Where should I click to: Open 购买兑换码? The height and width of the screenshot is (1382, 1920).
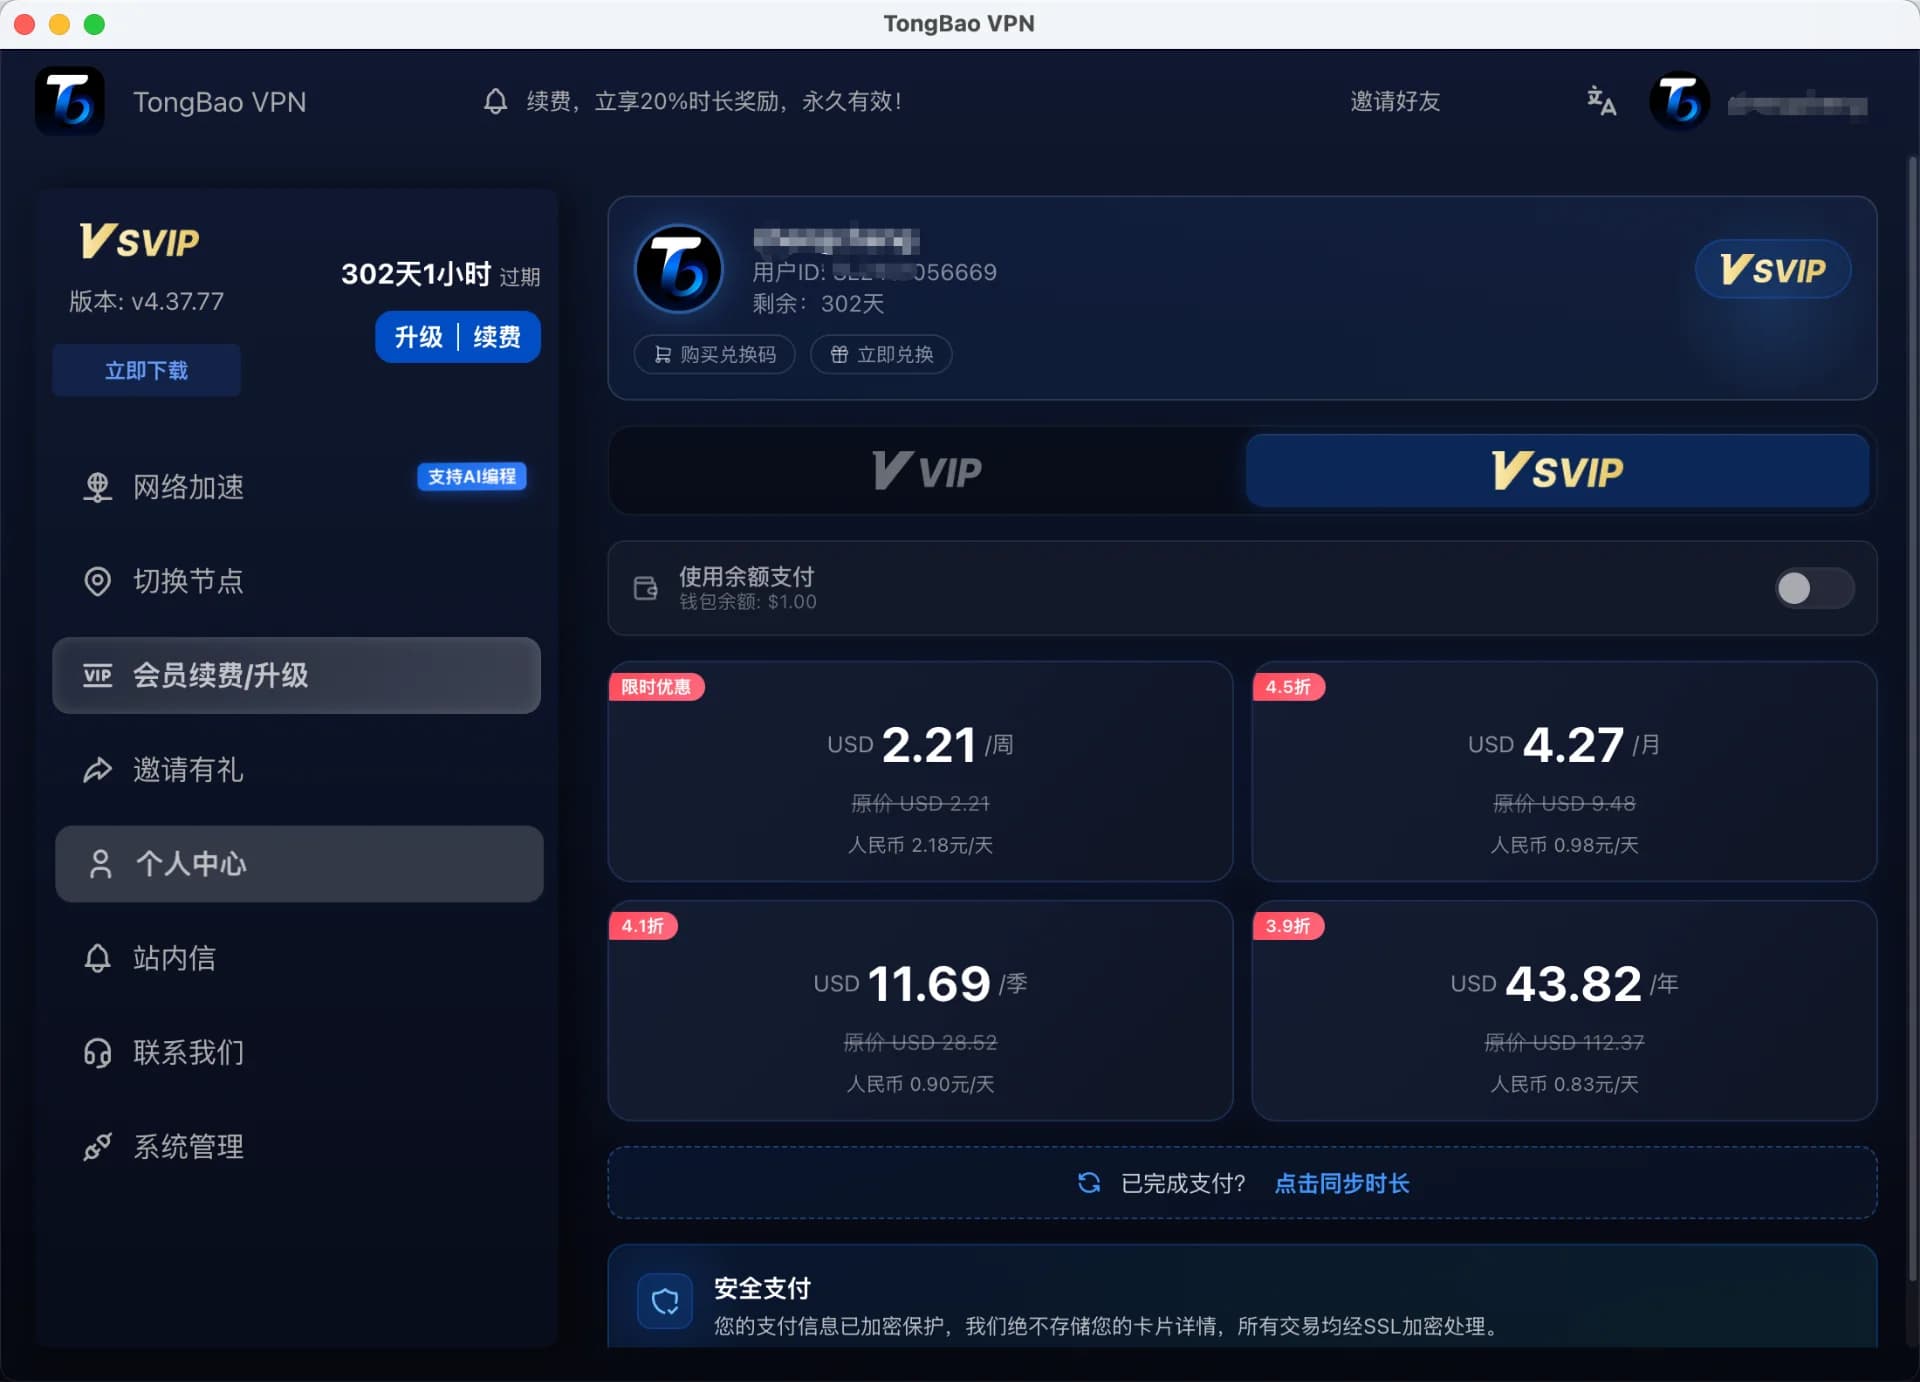(x=714, y=354)
